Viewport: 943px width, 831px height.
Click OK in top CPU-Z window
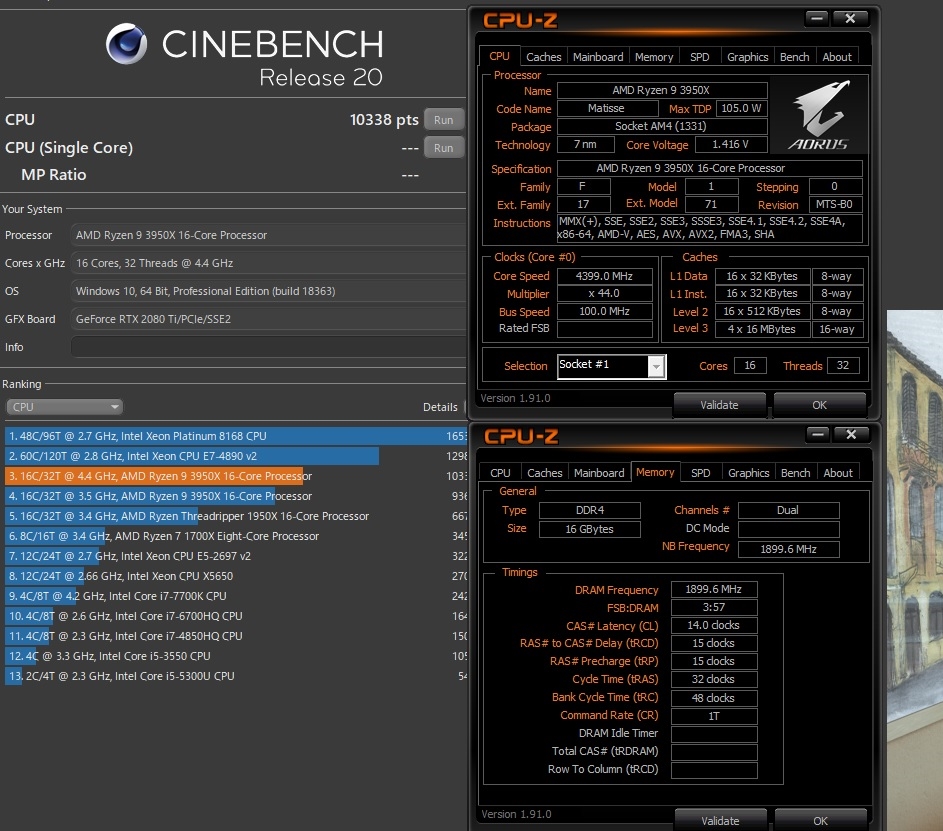(819, 405)
